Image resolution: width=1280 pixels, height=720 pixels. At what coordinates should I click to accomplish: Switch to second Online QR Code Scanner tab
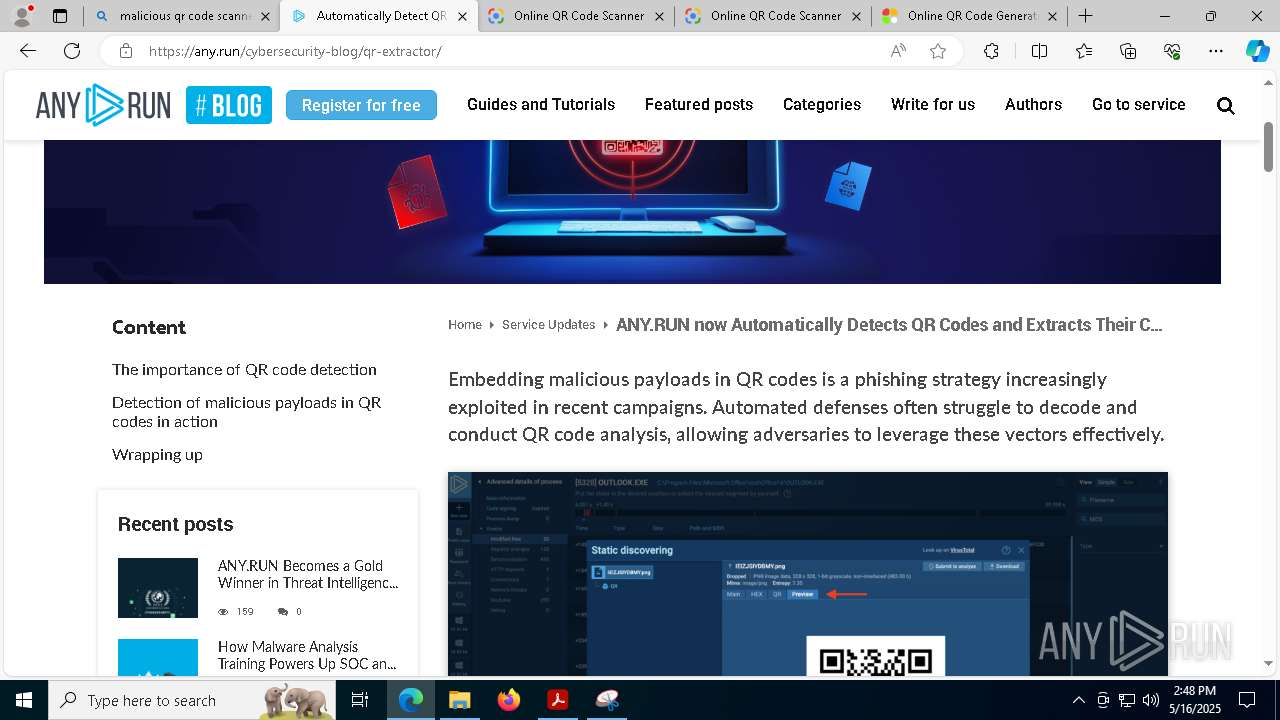tap(773, 16)
